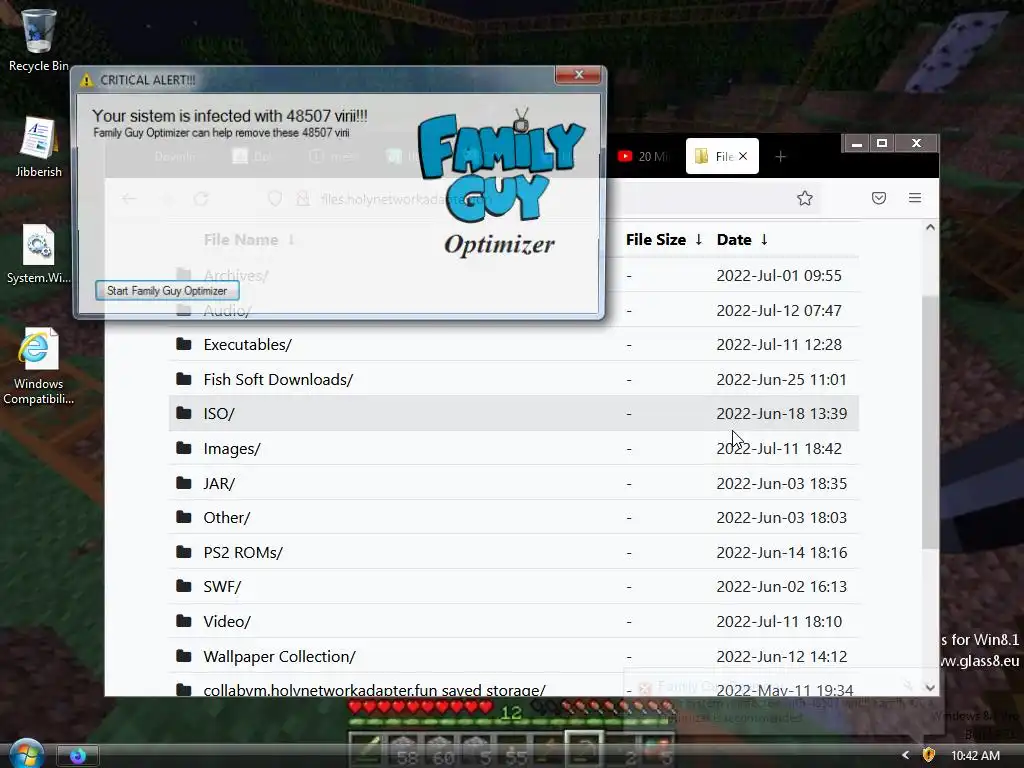Open the Recycle Bin desktop icon
The height and width of the screenshot is (768, 1024).
click(39, 40)
